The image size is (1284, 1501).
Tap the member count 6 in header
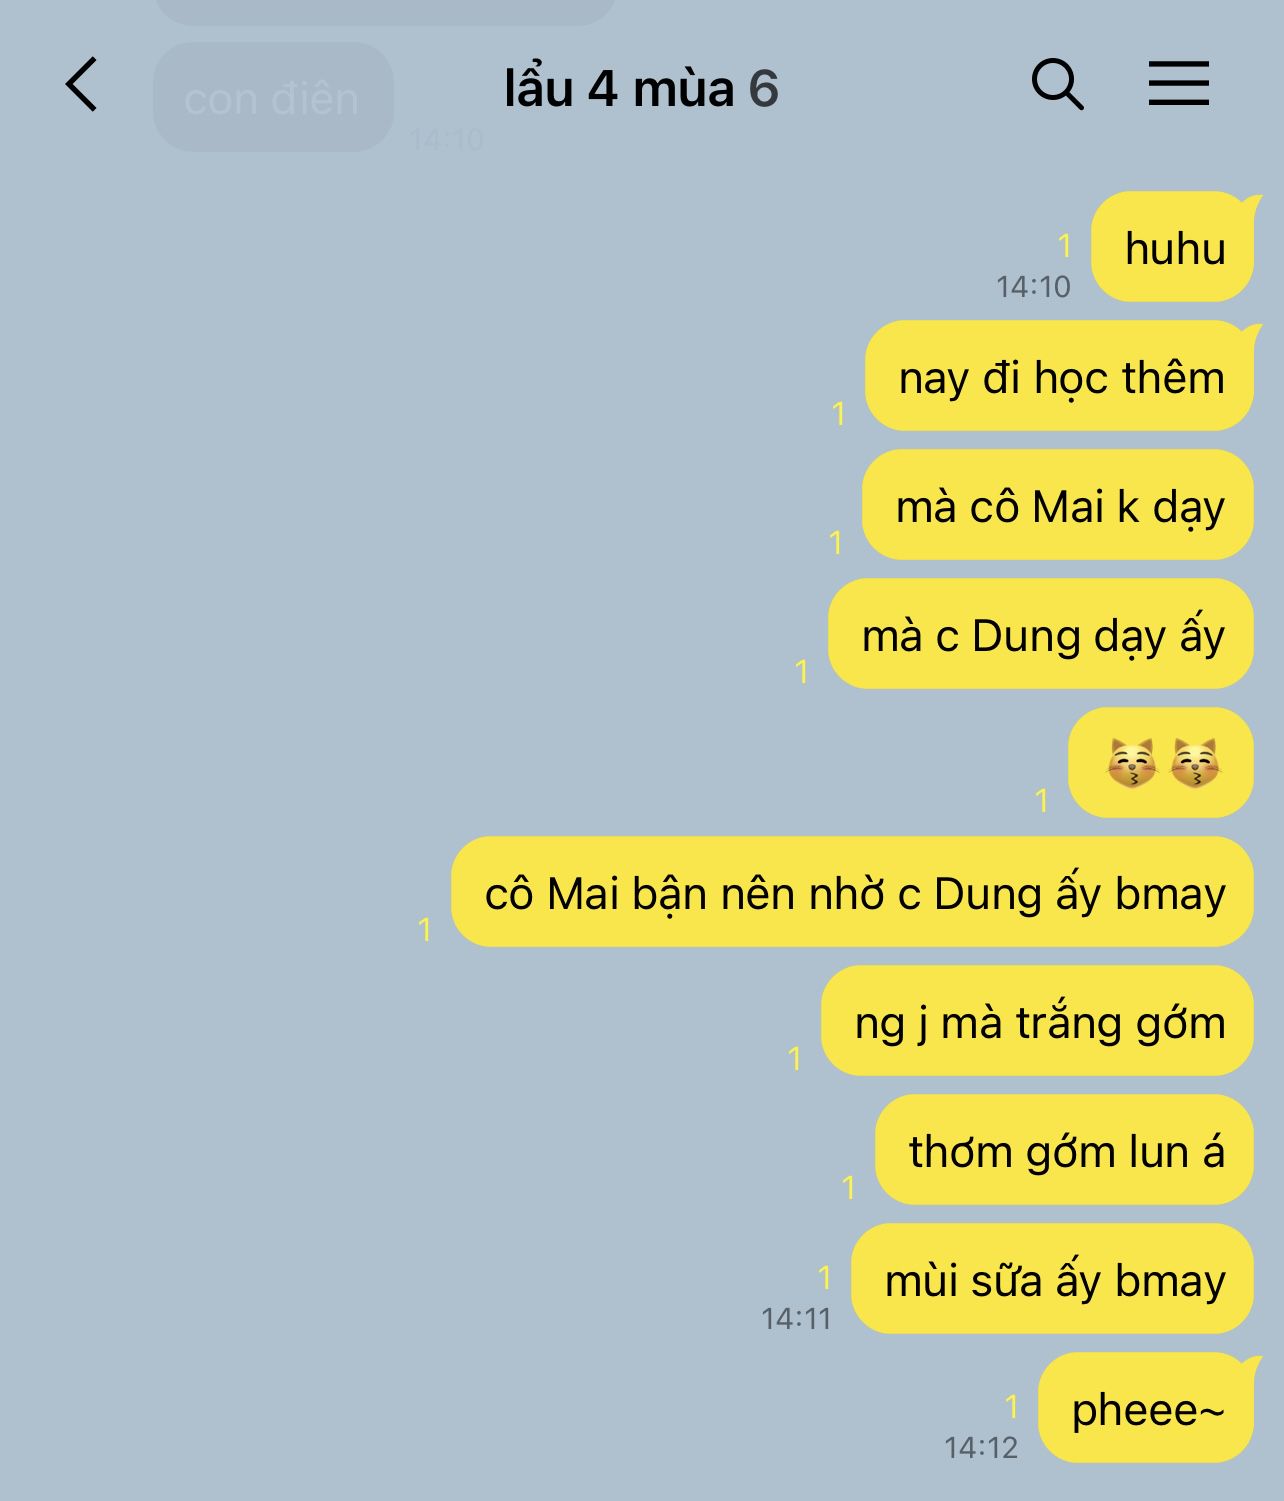763,89
